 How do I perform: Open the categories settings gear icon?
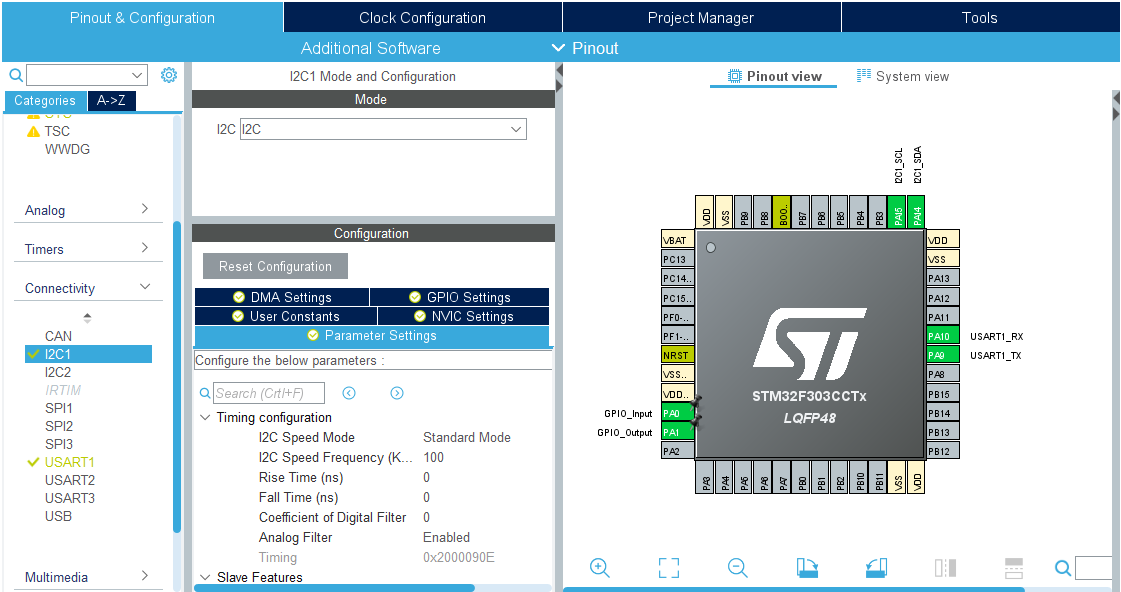point(169,75)
